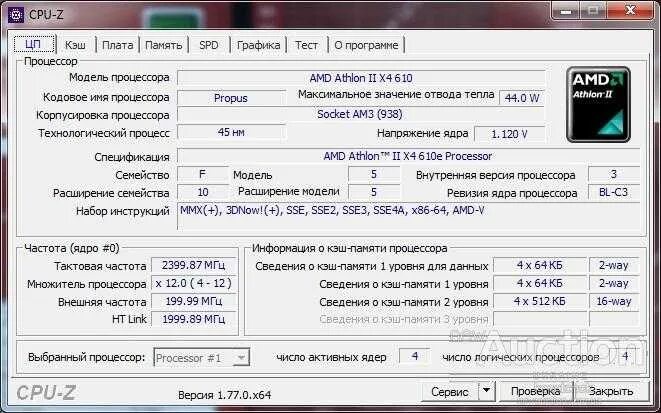
Task: Click the multiplier value x 12.0 ( 4 - 12 )
Action: [193, 283]
